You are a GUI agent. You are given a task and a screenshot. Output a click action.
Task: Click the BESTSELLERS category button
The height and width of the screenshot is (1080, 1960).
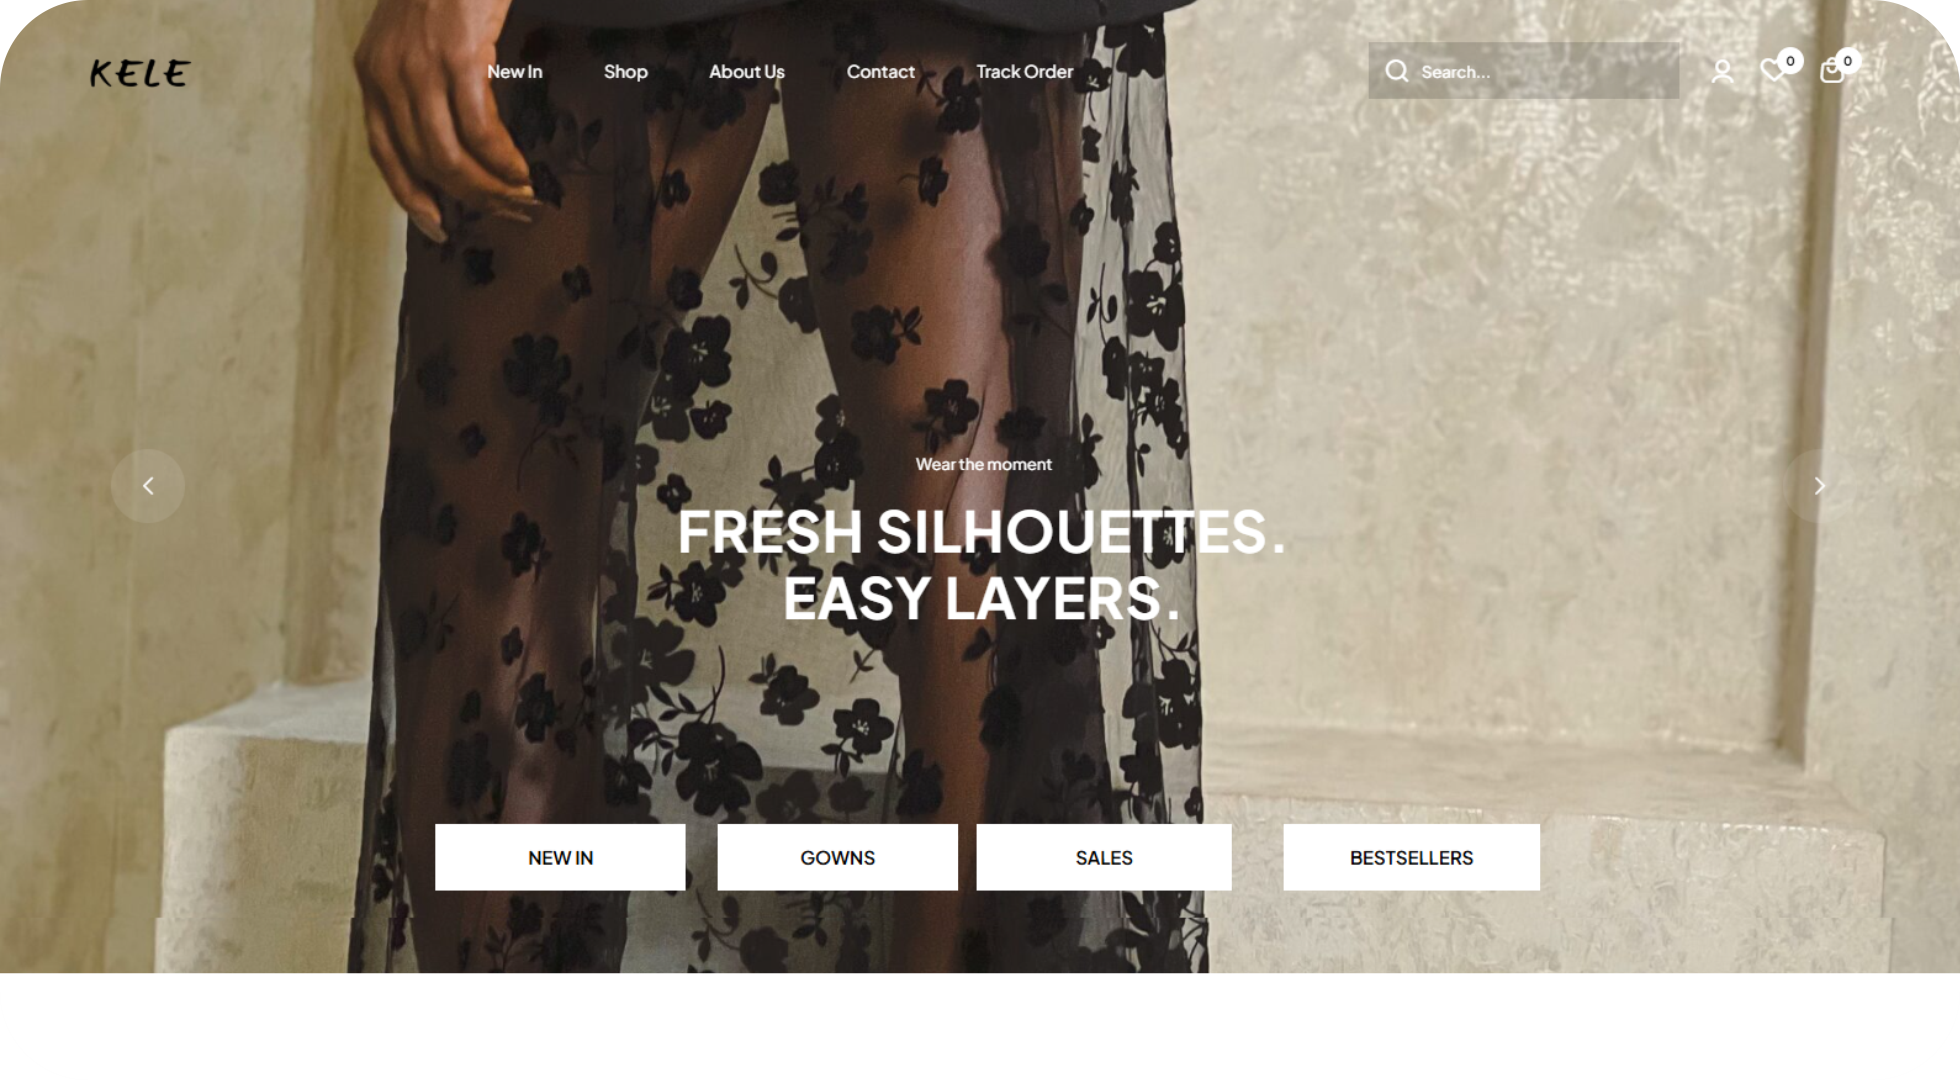1411,857
